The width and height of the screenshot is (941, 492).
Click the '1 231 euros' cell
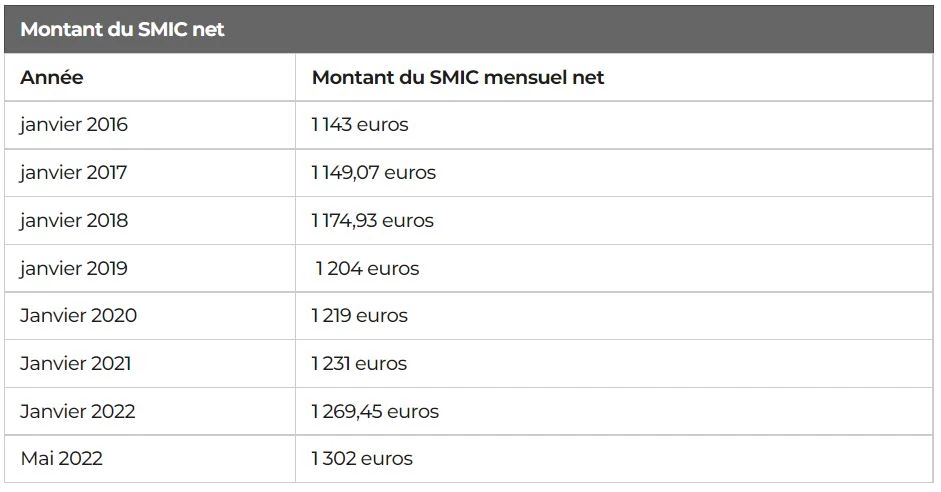point(359,364)
